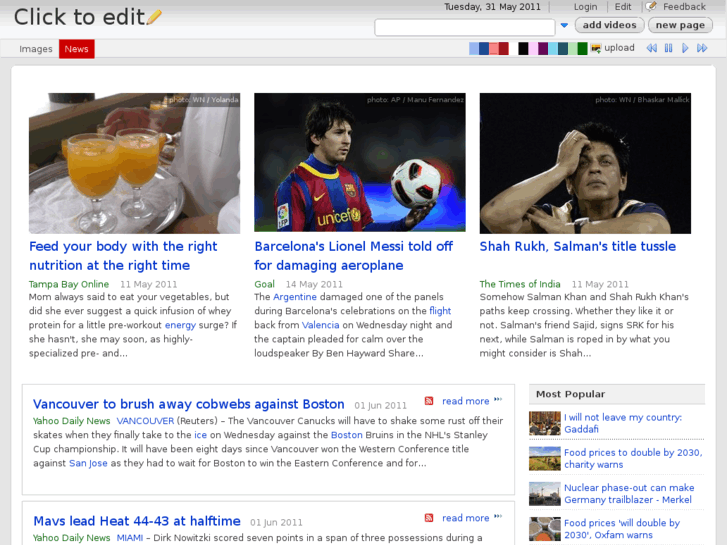This screenshot has width=727, height=545.
Task: Open 'I will not leave my country: Gaddafi'
Action: pos(623,423)
